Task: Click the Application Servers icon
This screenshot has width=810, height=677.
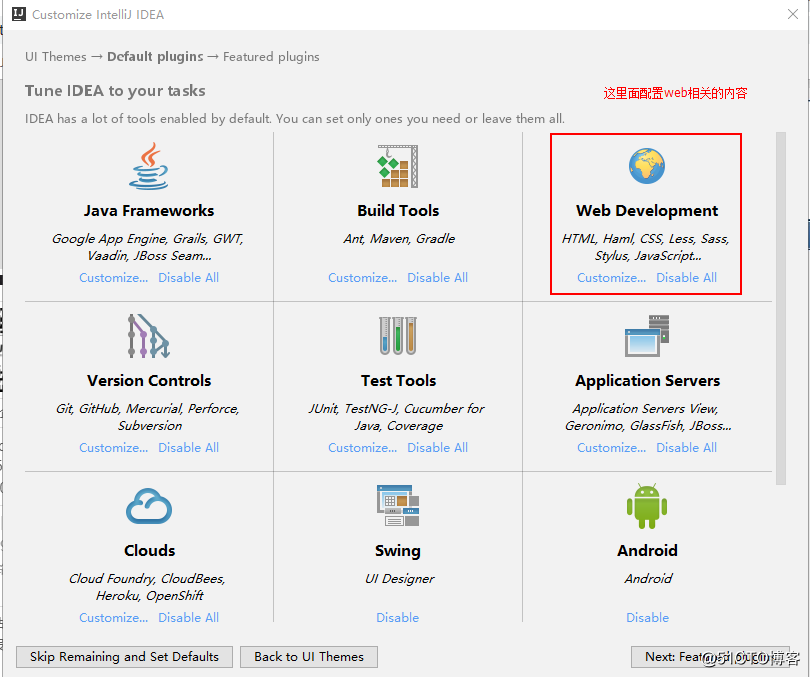Action: click(x=647, y=336)
